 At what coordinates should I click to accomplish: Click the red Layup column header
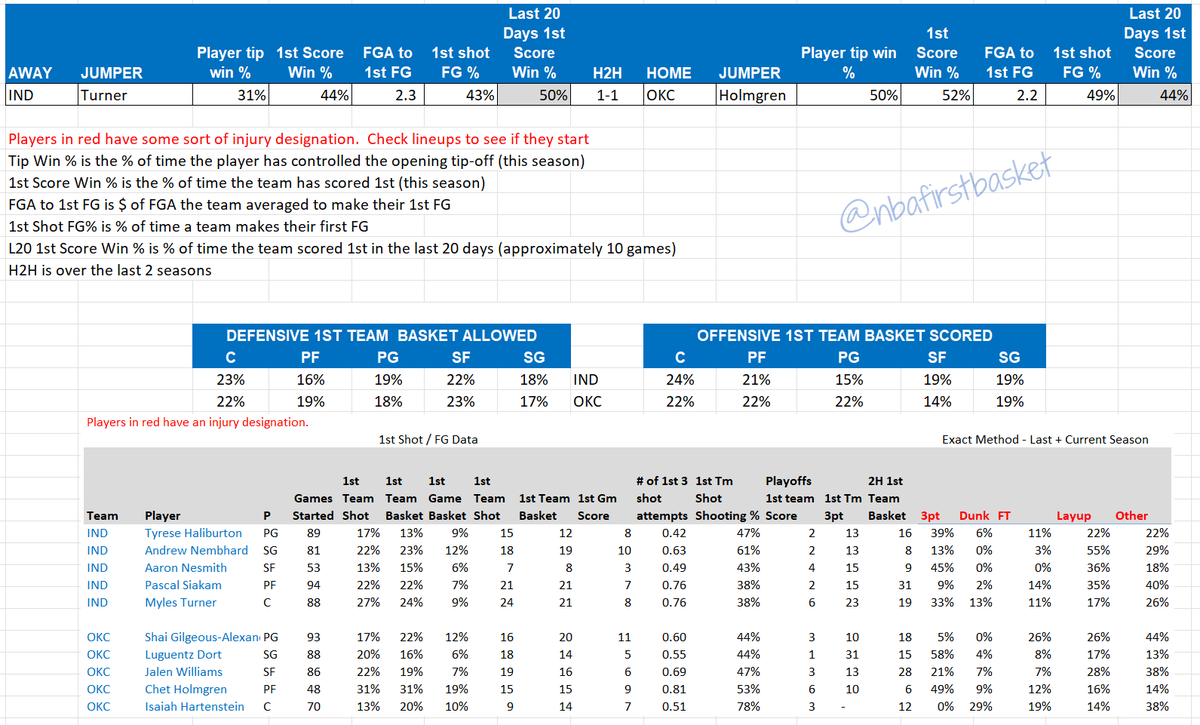1075,516
